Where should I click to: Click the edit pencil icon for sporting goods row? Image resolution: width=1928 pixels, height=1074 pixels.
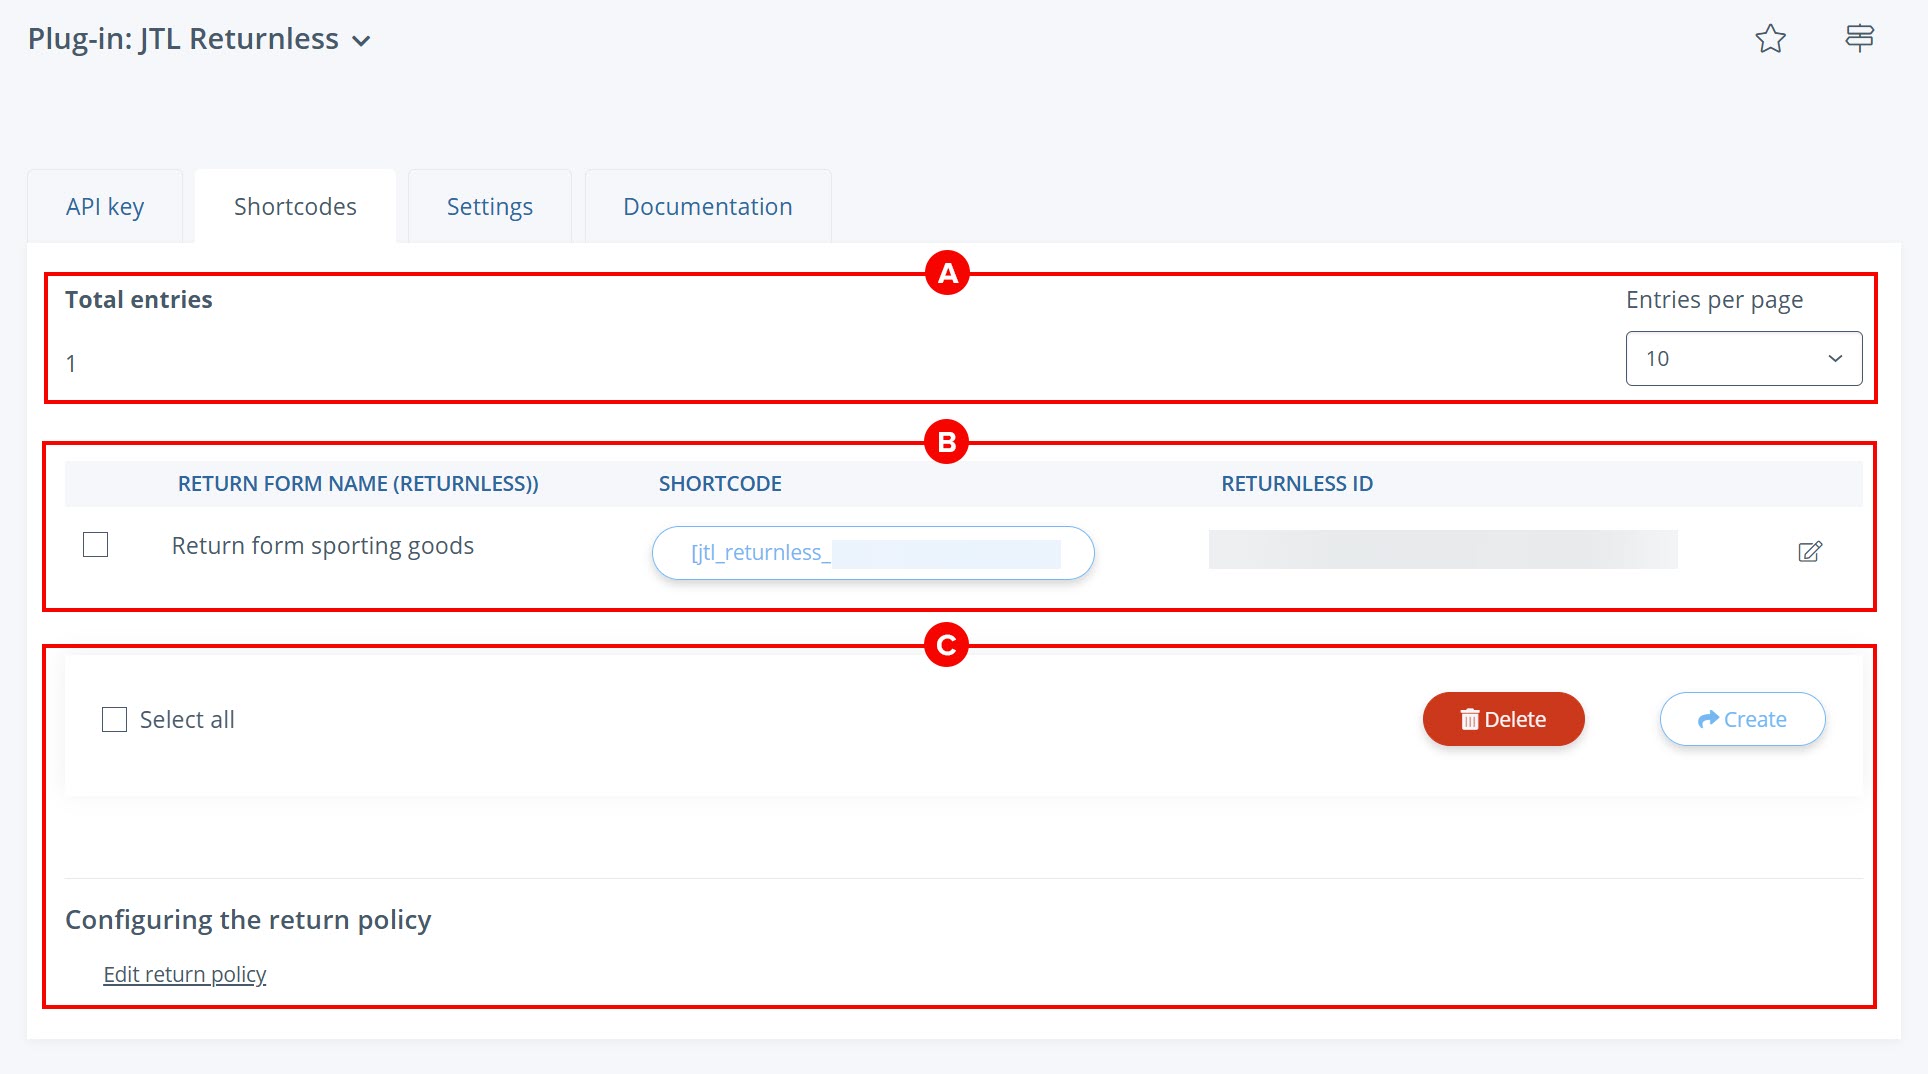1810,552
